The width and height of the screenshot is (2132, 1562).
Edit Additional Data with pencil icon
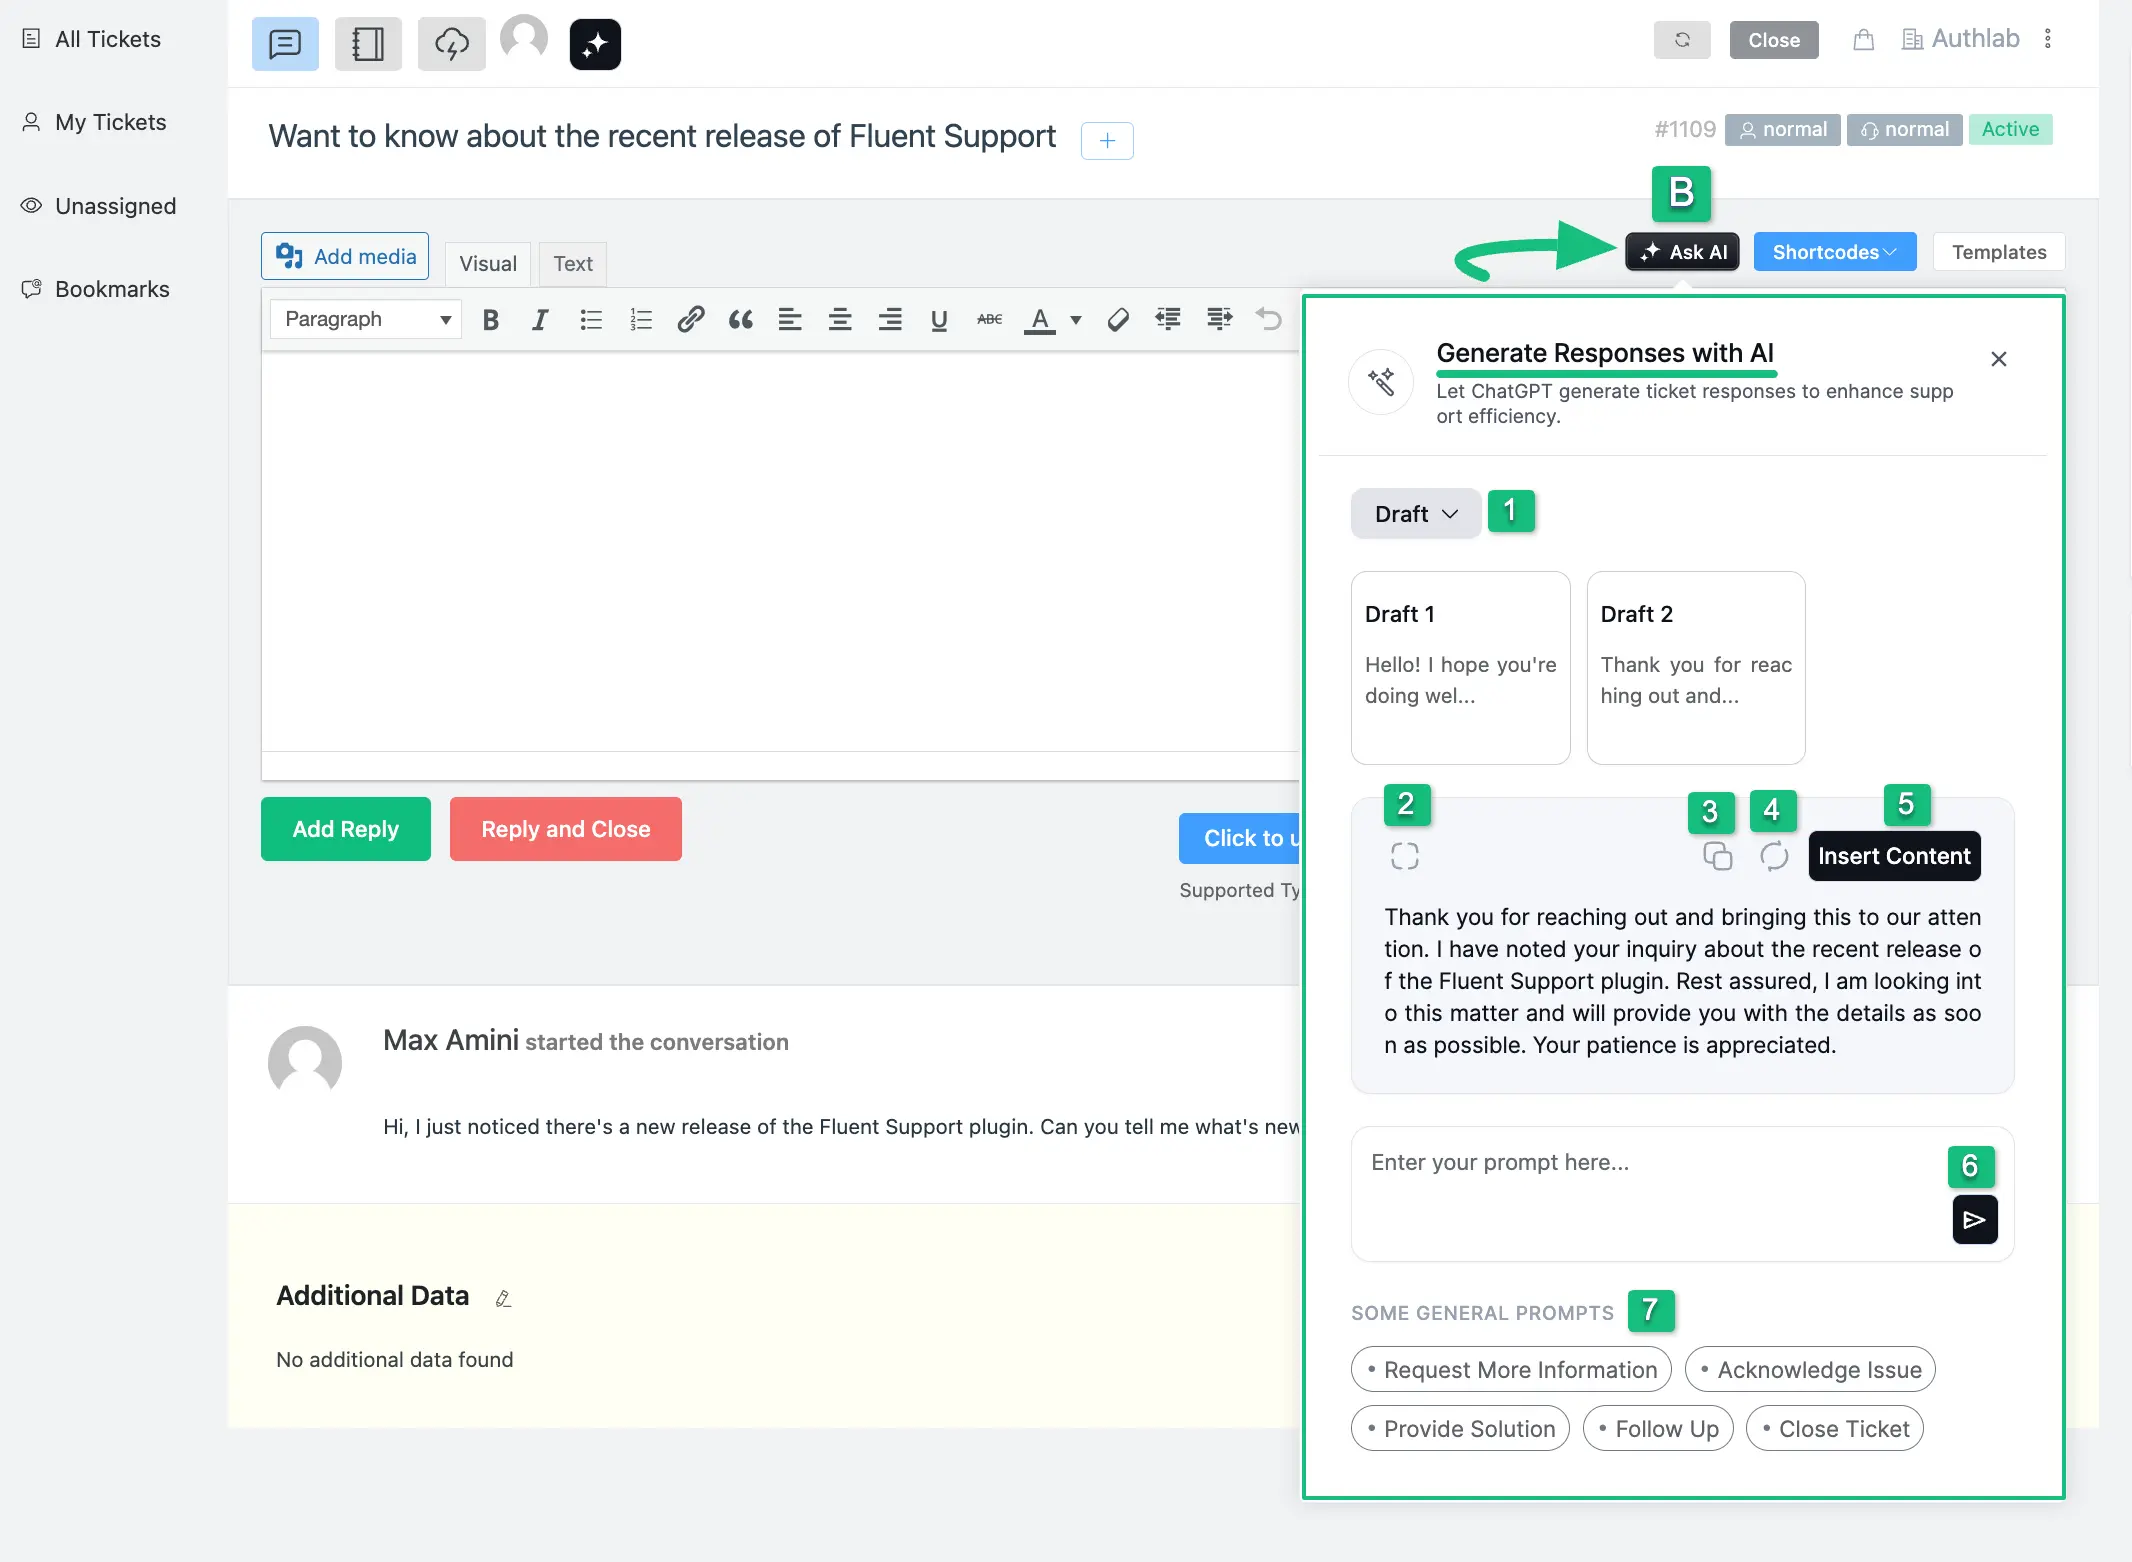503,1298
